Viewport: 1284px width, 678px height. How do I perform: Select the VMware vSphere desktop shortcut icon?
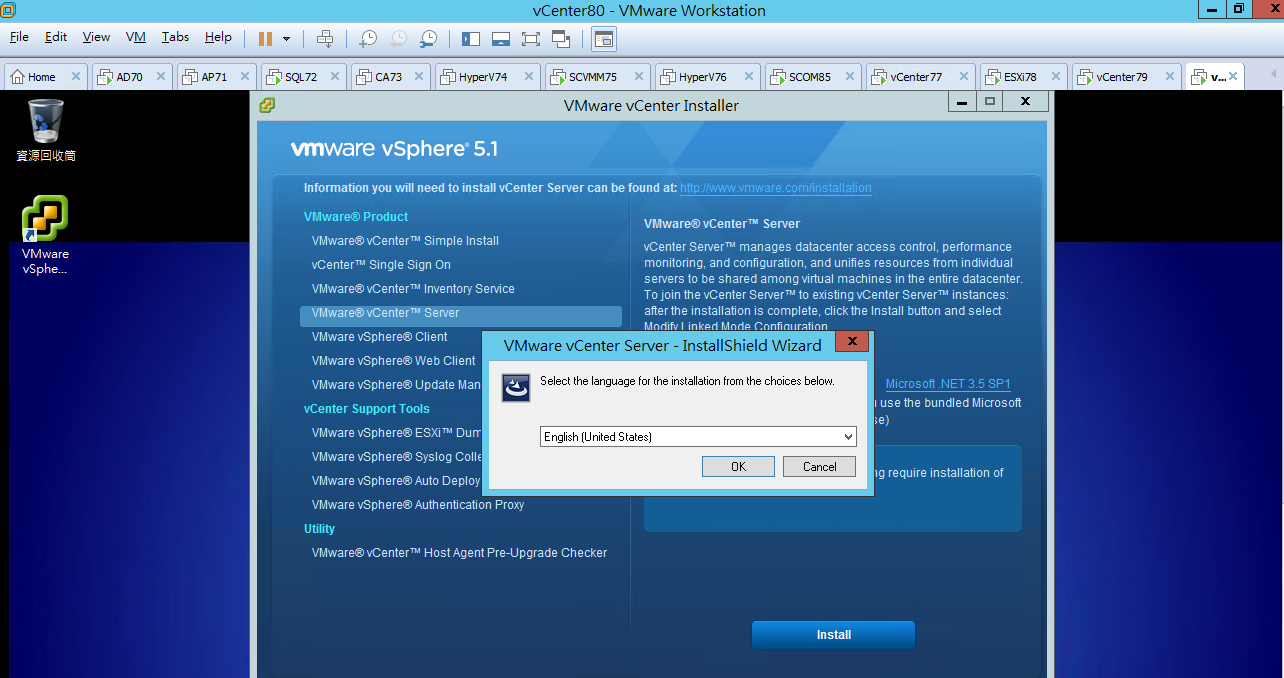[x=46, y=235]
